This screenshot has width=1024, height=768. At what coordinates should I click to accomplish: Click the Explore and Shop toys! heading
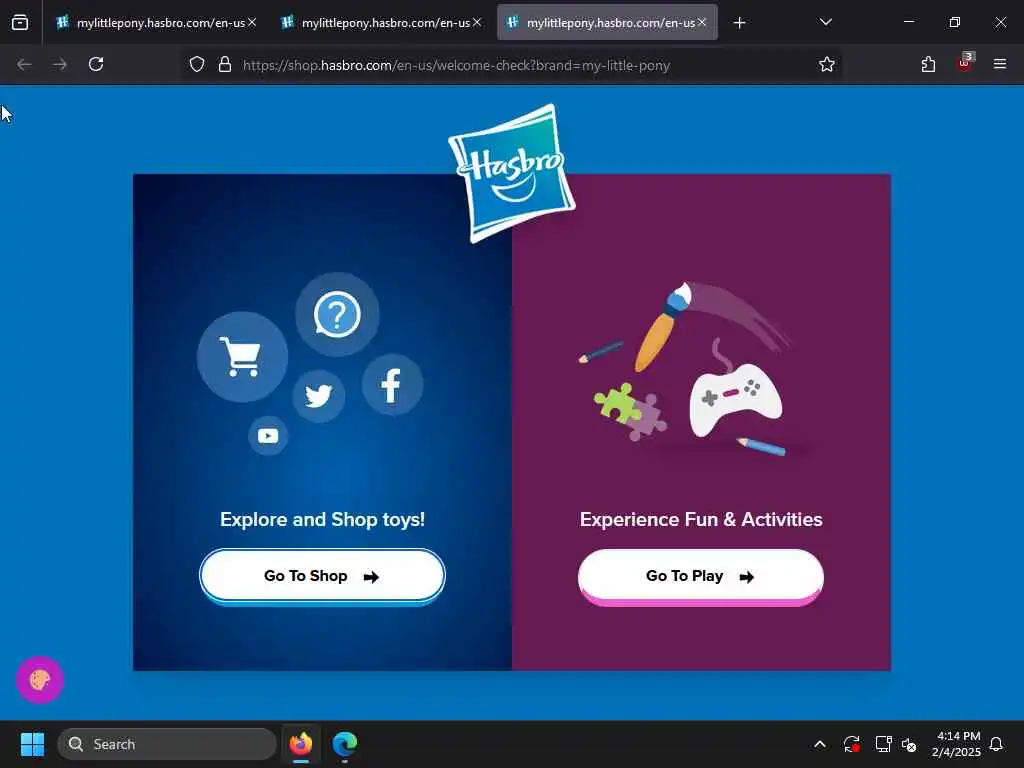(323, 519)
